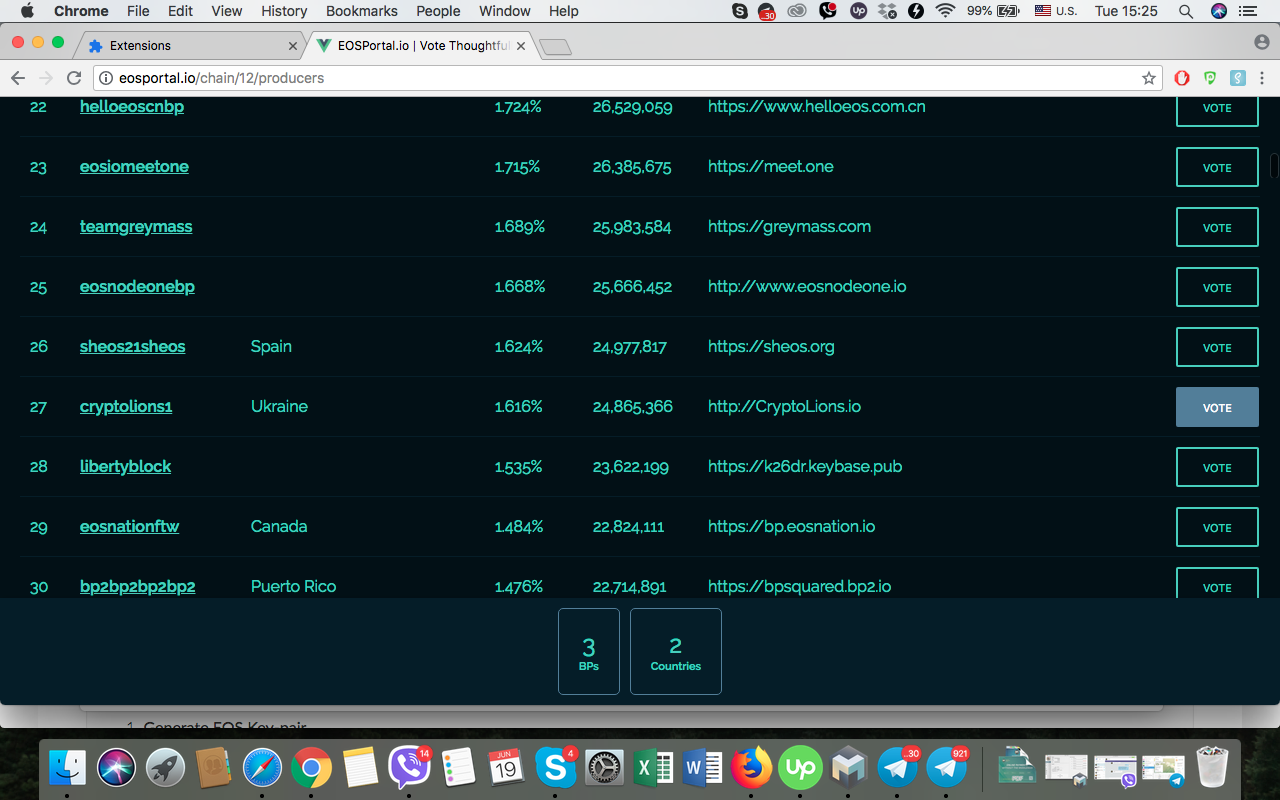
Task: Close the Extensions tab
Action: click(293, 46)
